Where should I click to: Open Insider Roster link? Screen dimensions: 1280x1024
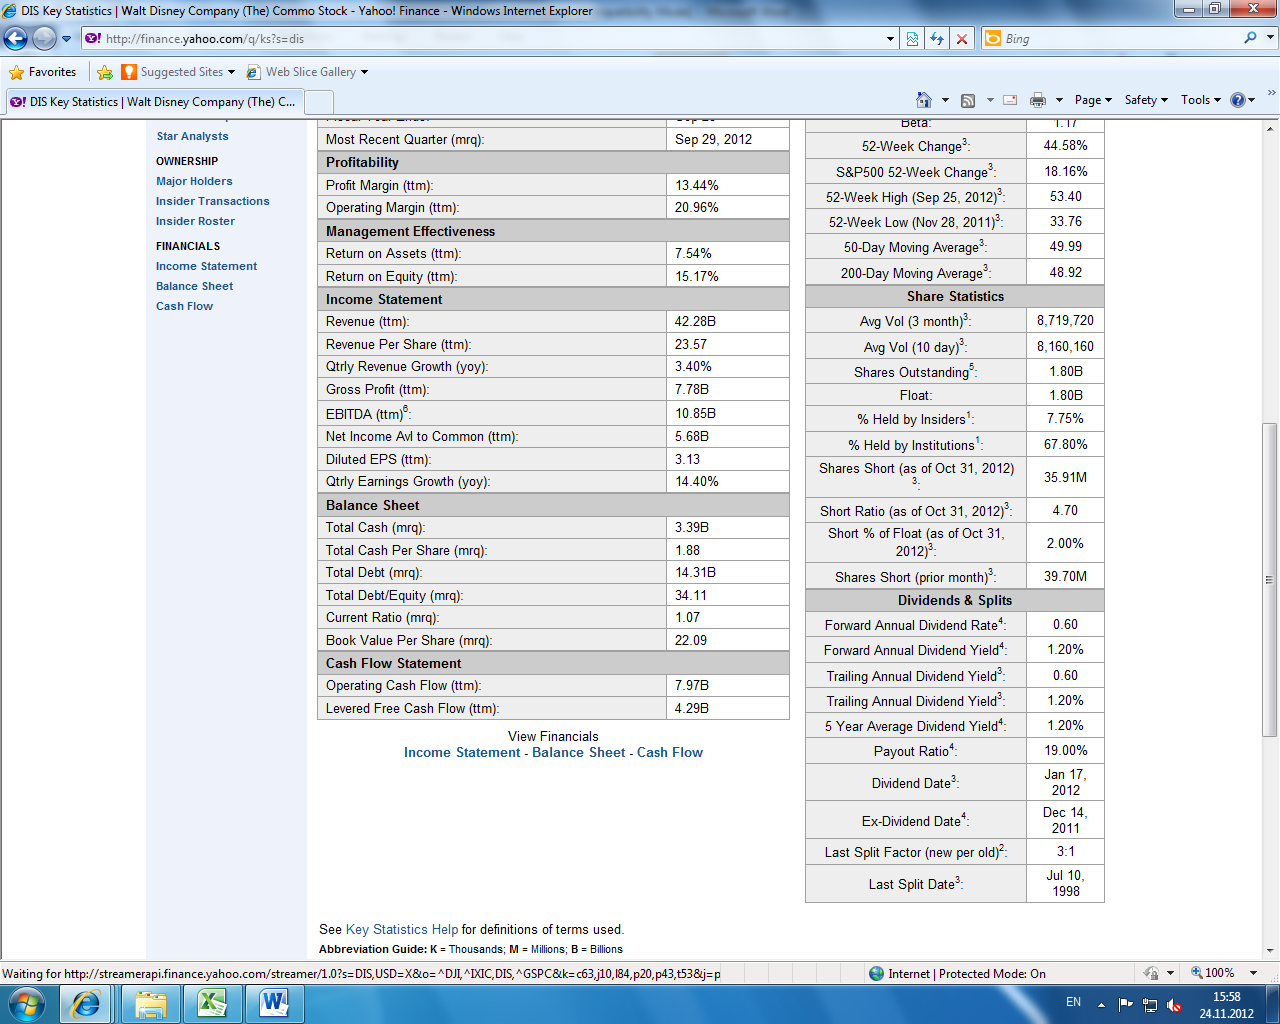[x=195, y=221]
